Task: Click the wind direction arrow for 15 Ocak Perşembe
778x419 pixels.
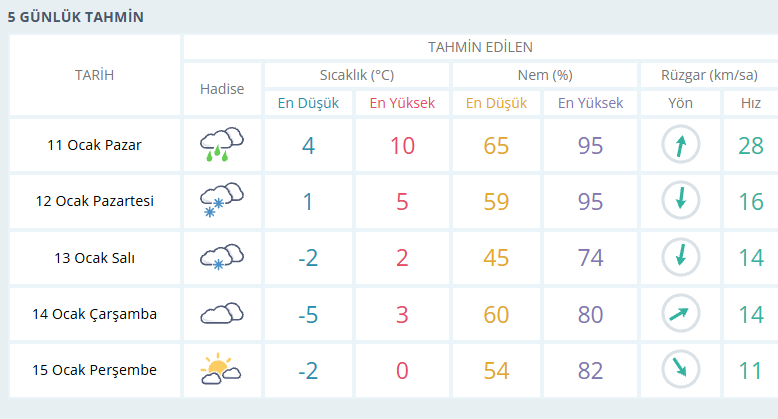Action: pos(681,370)
